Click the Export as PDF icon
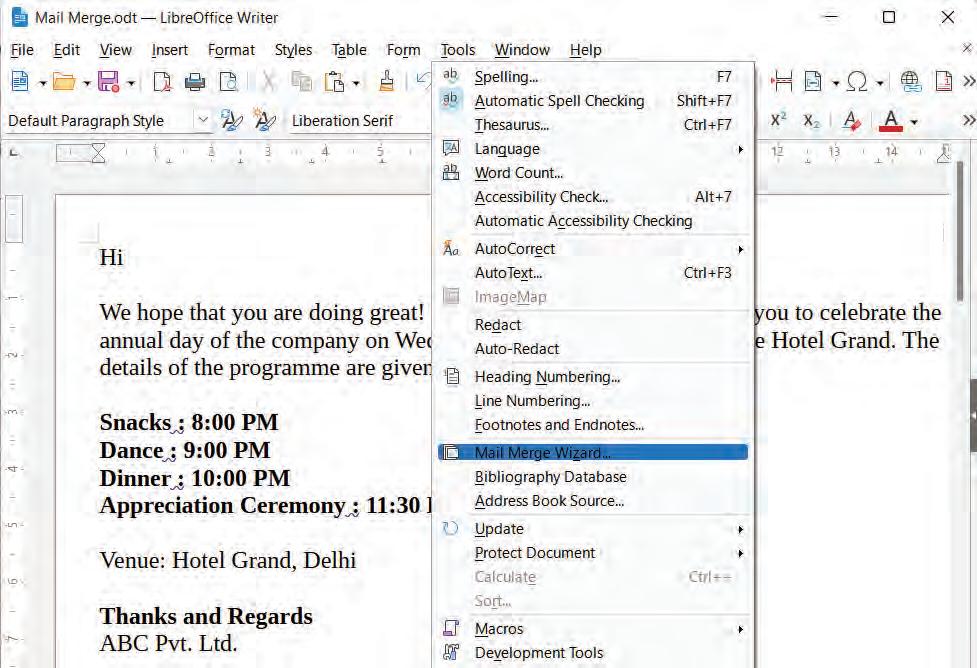 click(162, 82)
